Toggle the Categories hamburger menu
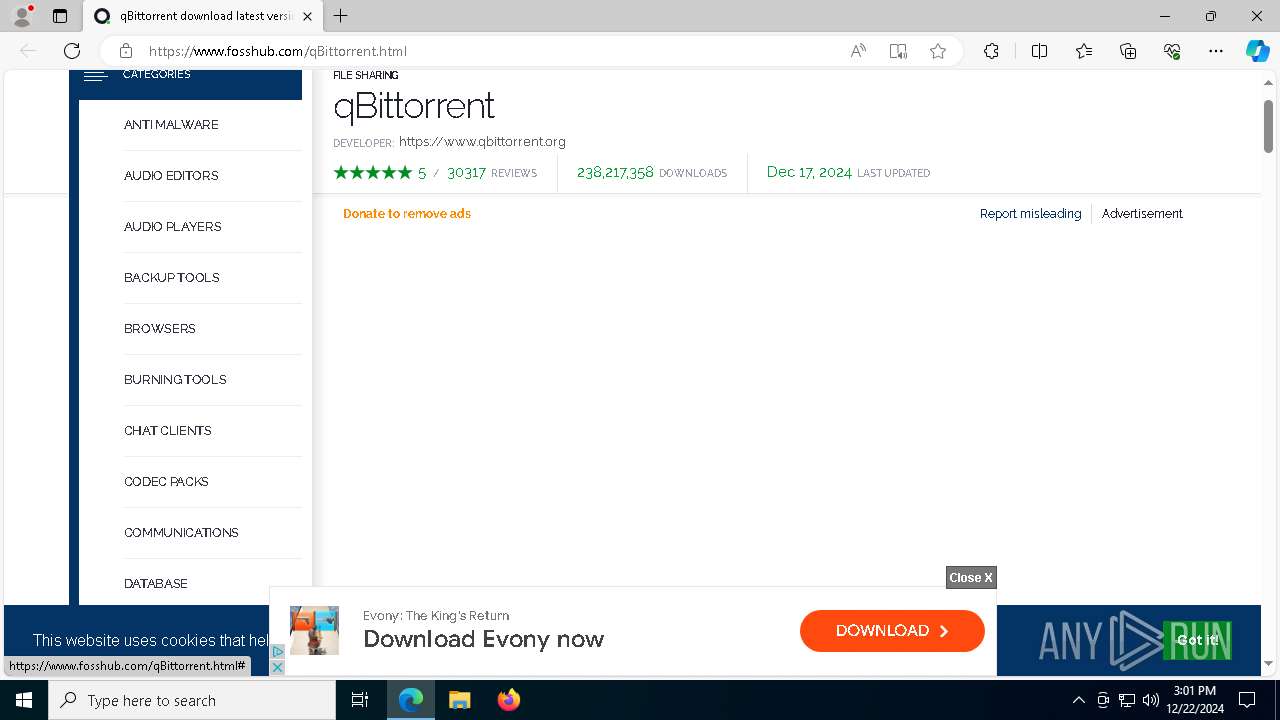 [95, 76]
